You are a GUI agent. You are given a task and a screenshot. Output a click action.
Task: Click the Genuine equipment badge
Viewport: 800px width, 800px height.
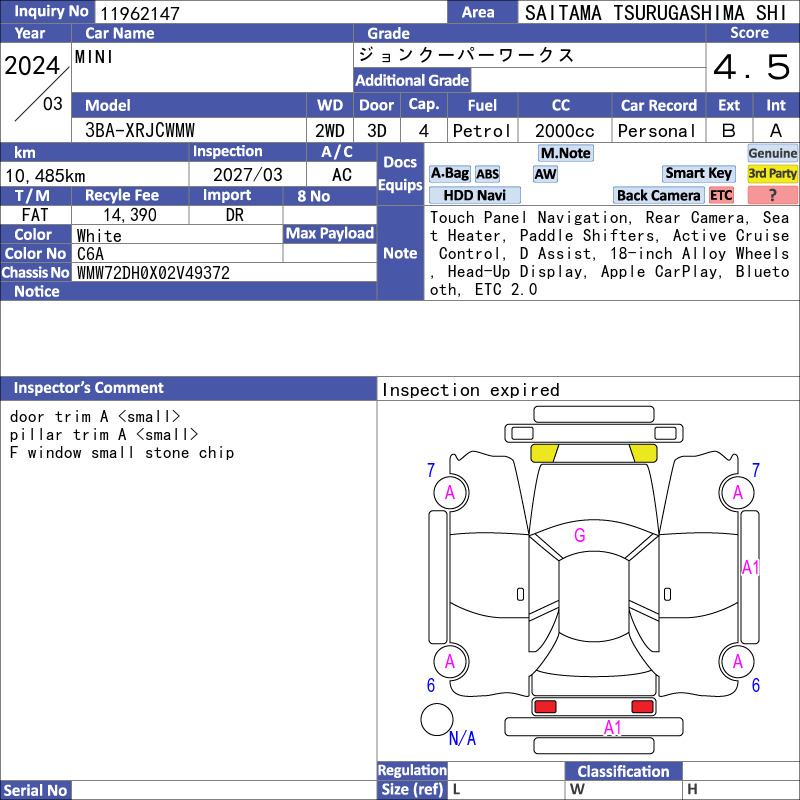[772, 153]
